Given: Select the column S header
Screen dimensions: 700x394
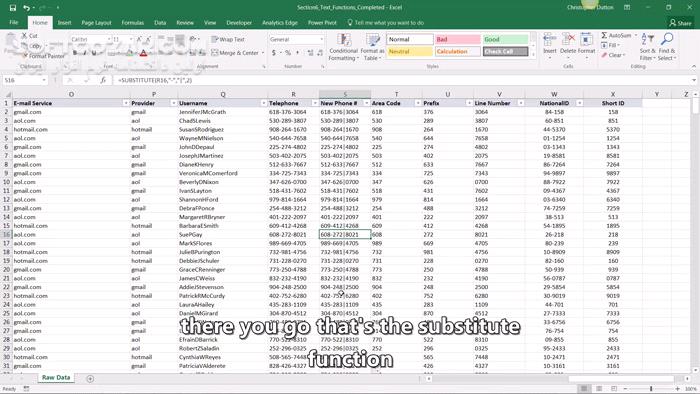Looking at the screenshot, I should coord(345,94).
